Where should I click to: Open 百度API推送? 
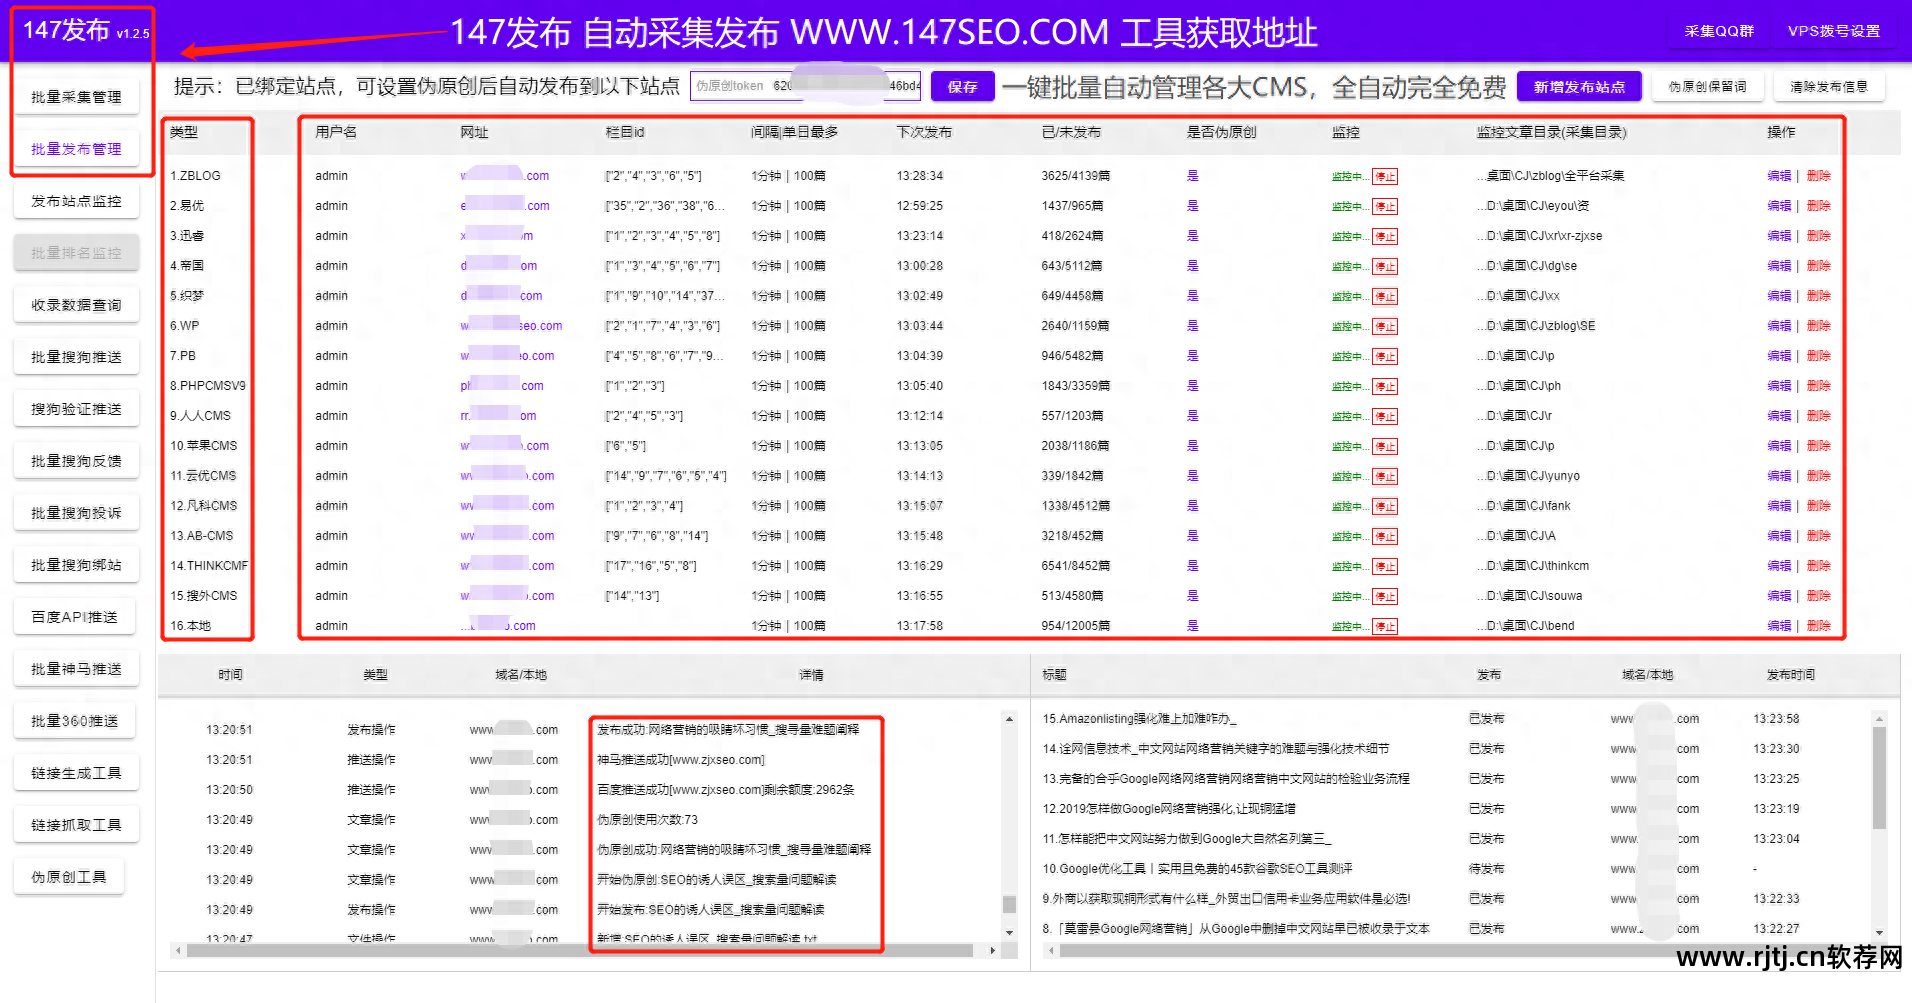click(74, 616)
